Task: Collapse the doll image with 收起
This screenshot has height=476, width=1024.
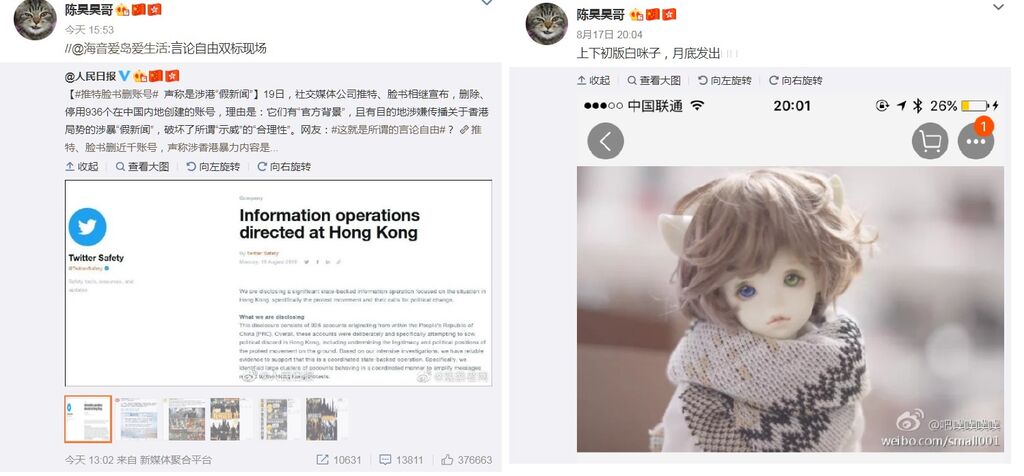Action: 594,80
